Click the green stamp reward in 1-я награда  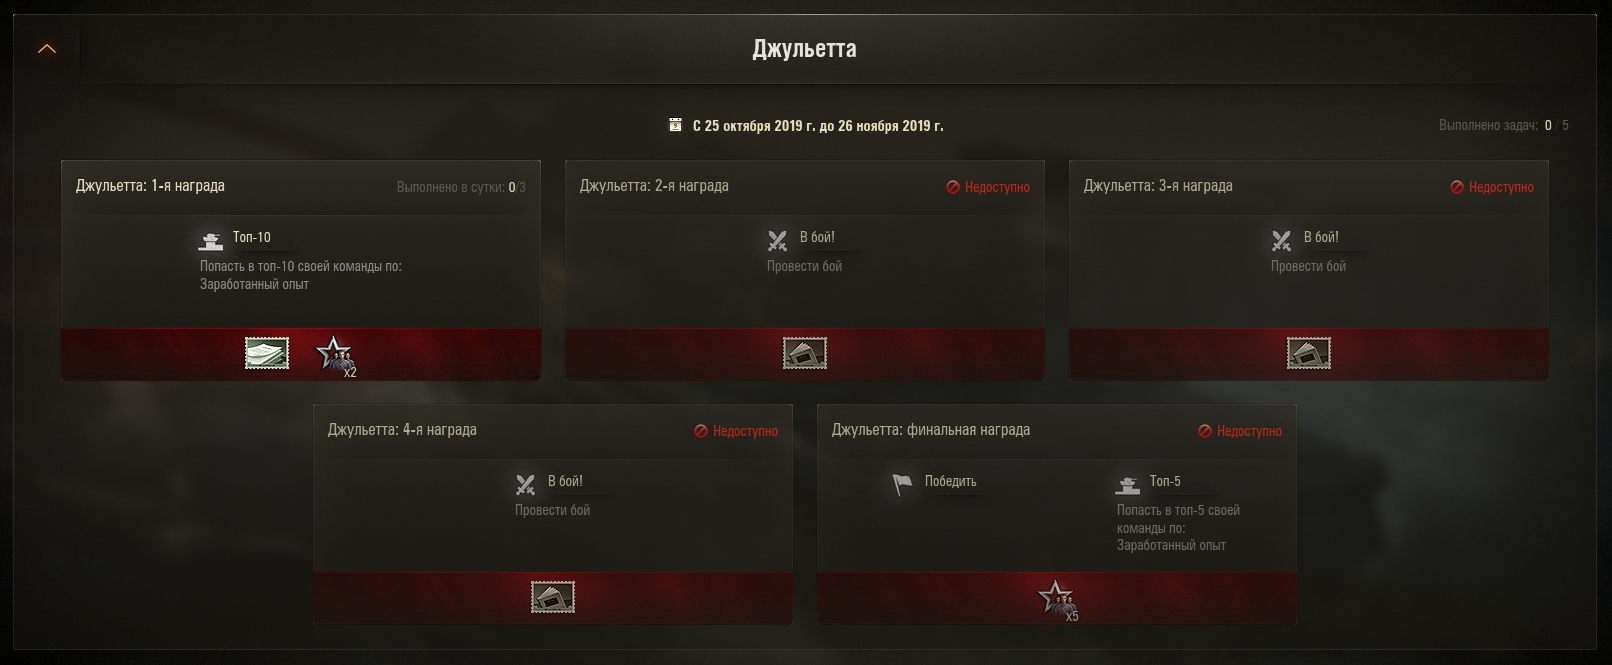pyautogui.click(x=267, y=353)
